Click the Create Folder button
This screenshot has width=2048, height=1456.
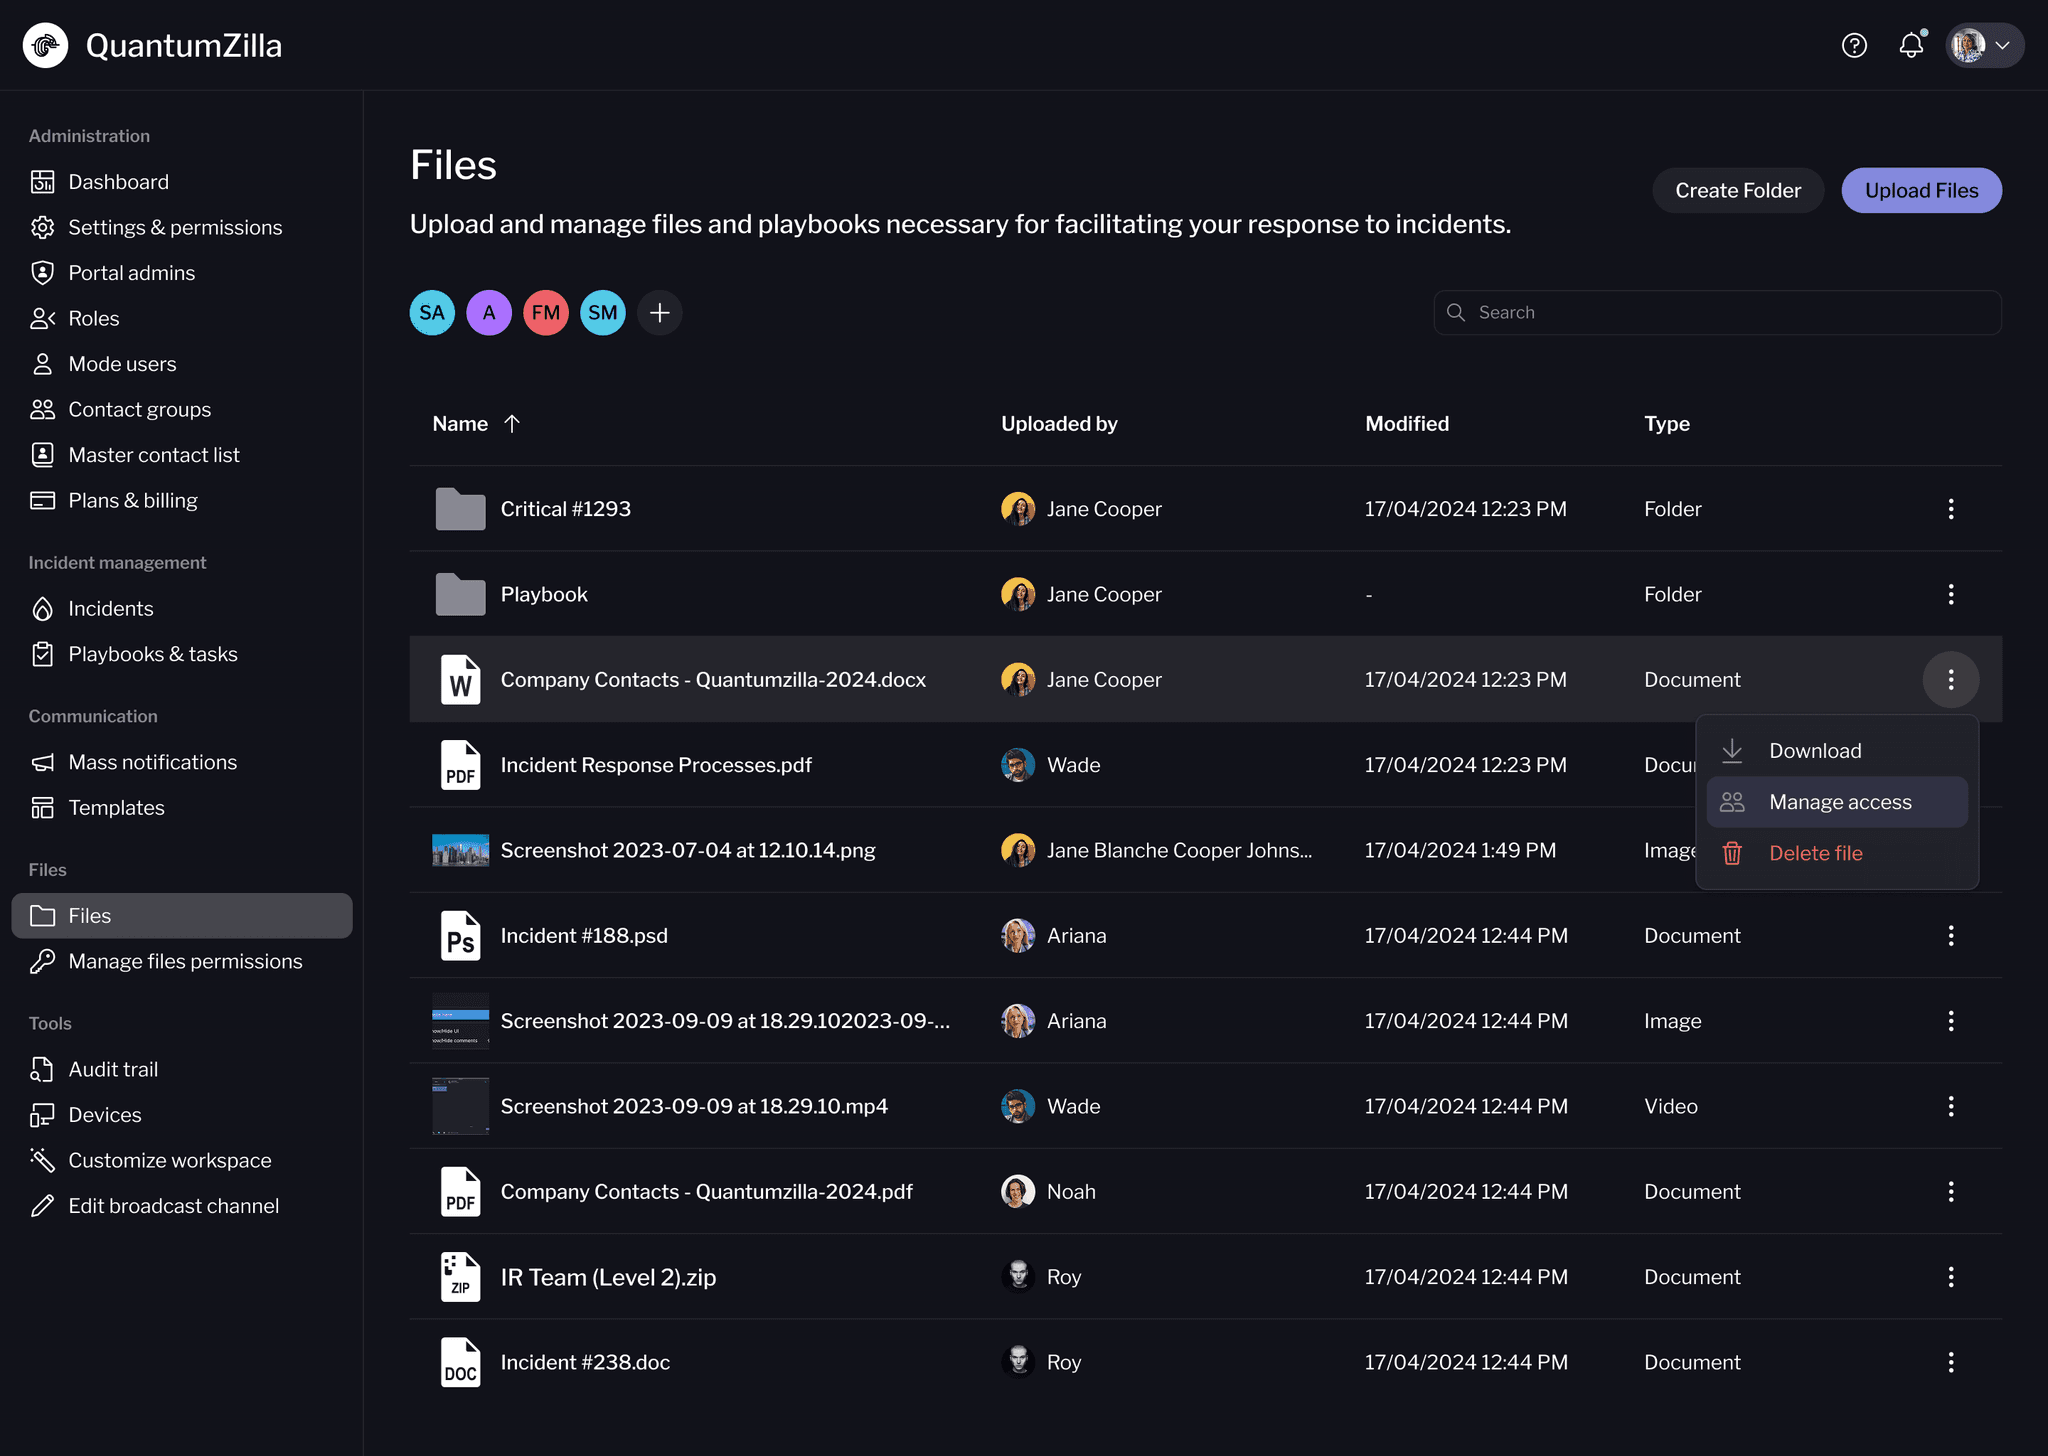click(1737, 190)
